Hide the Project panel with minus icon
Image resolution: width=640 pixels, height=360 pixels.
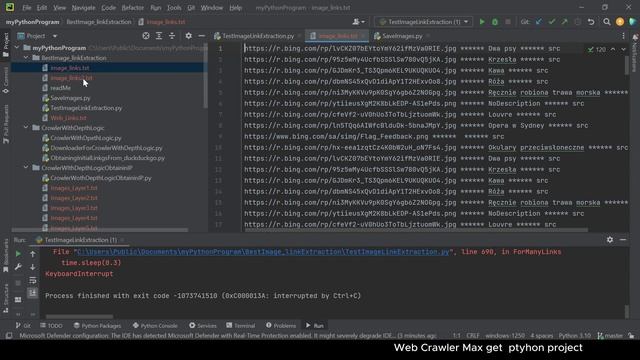[202, 36]
